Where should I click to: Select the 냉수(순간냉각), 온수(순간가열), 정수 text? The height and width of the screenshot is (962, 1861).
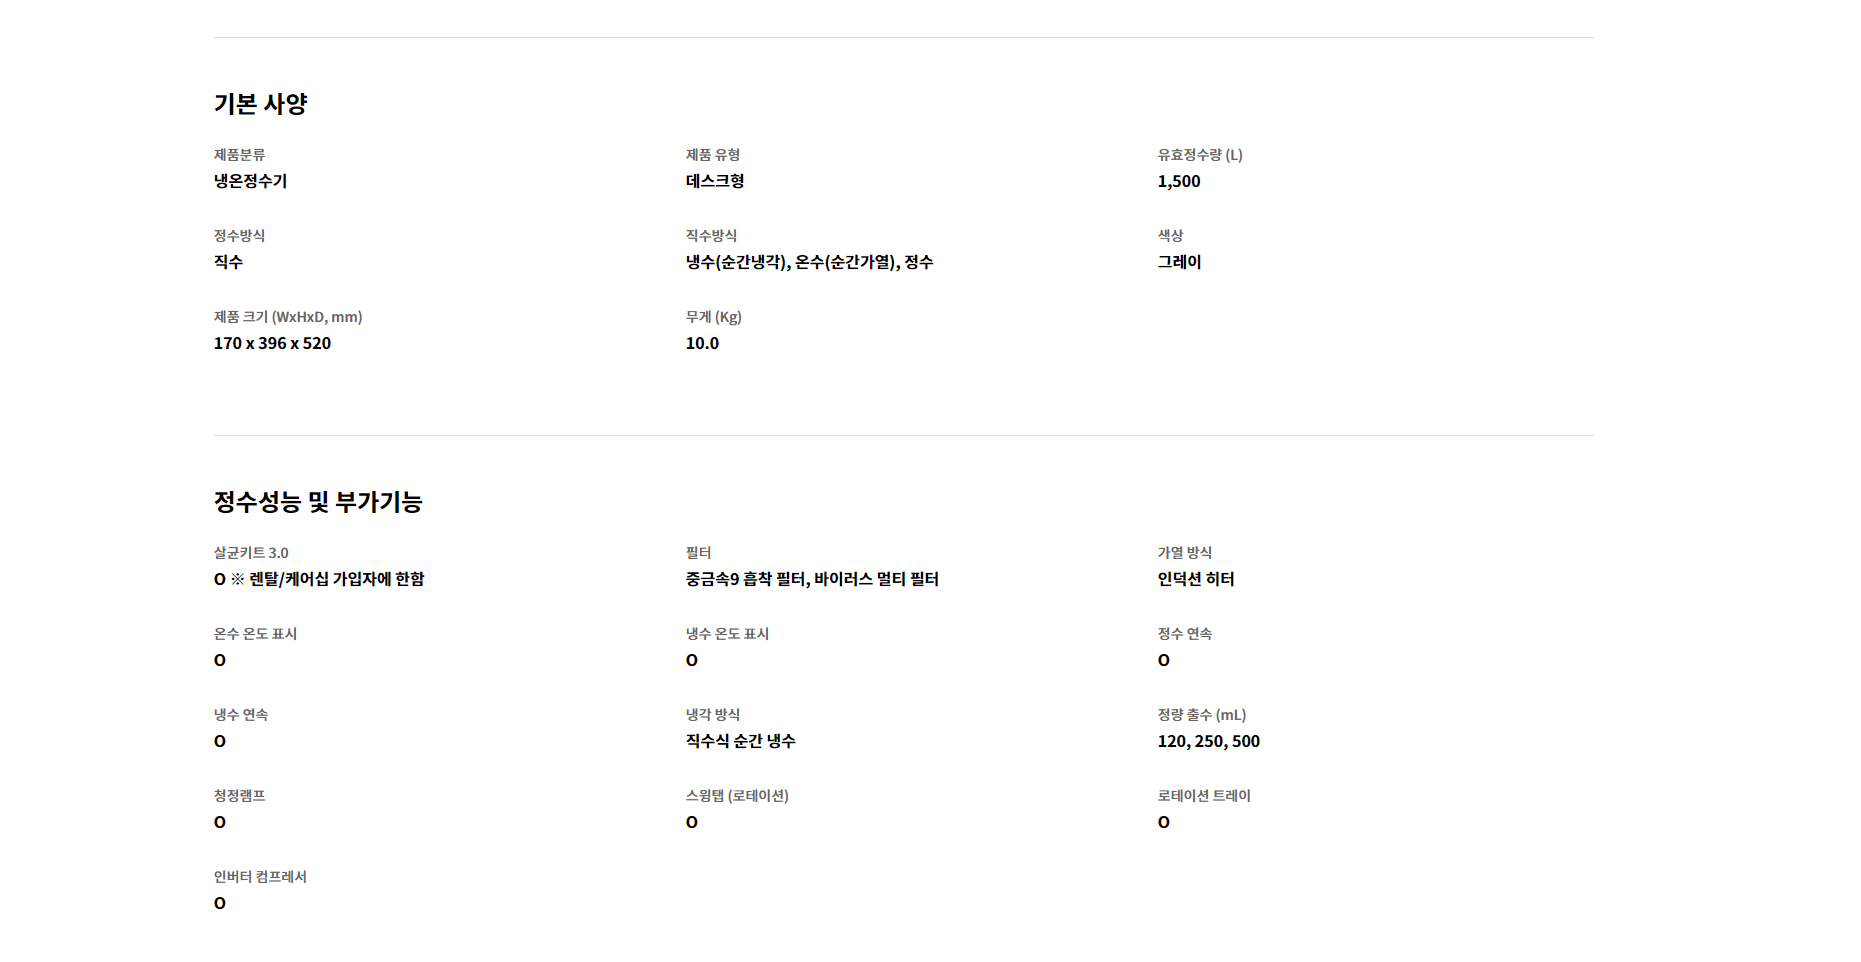tap(809, 262)
